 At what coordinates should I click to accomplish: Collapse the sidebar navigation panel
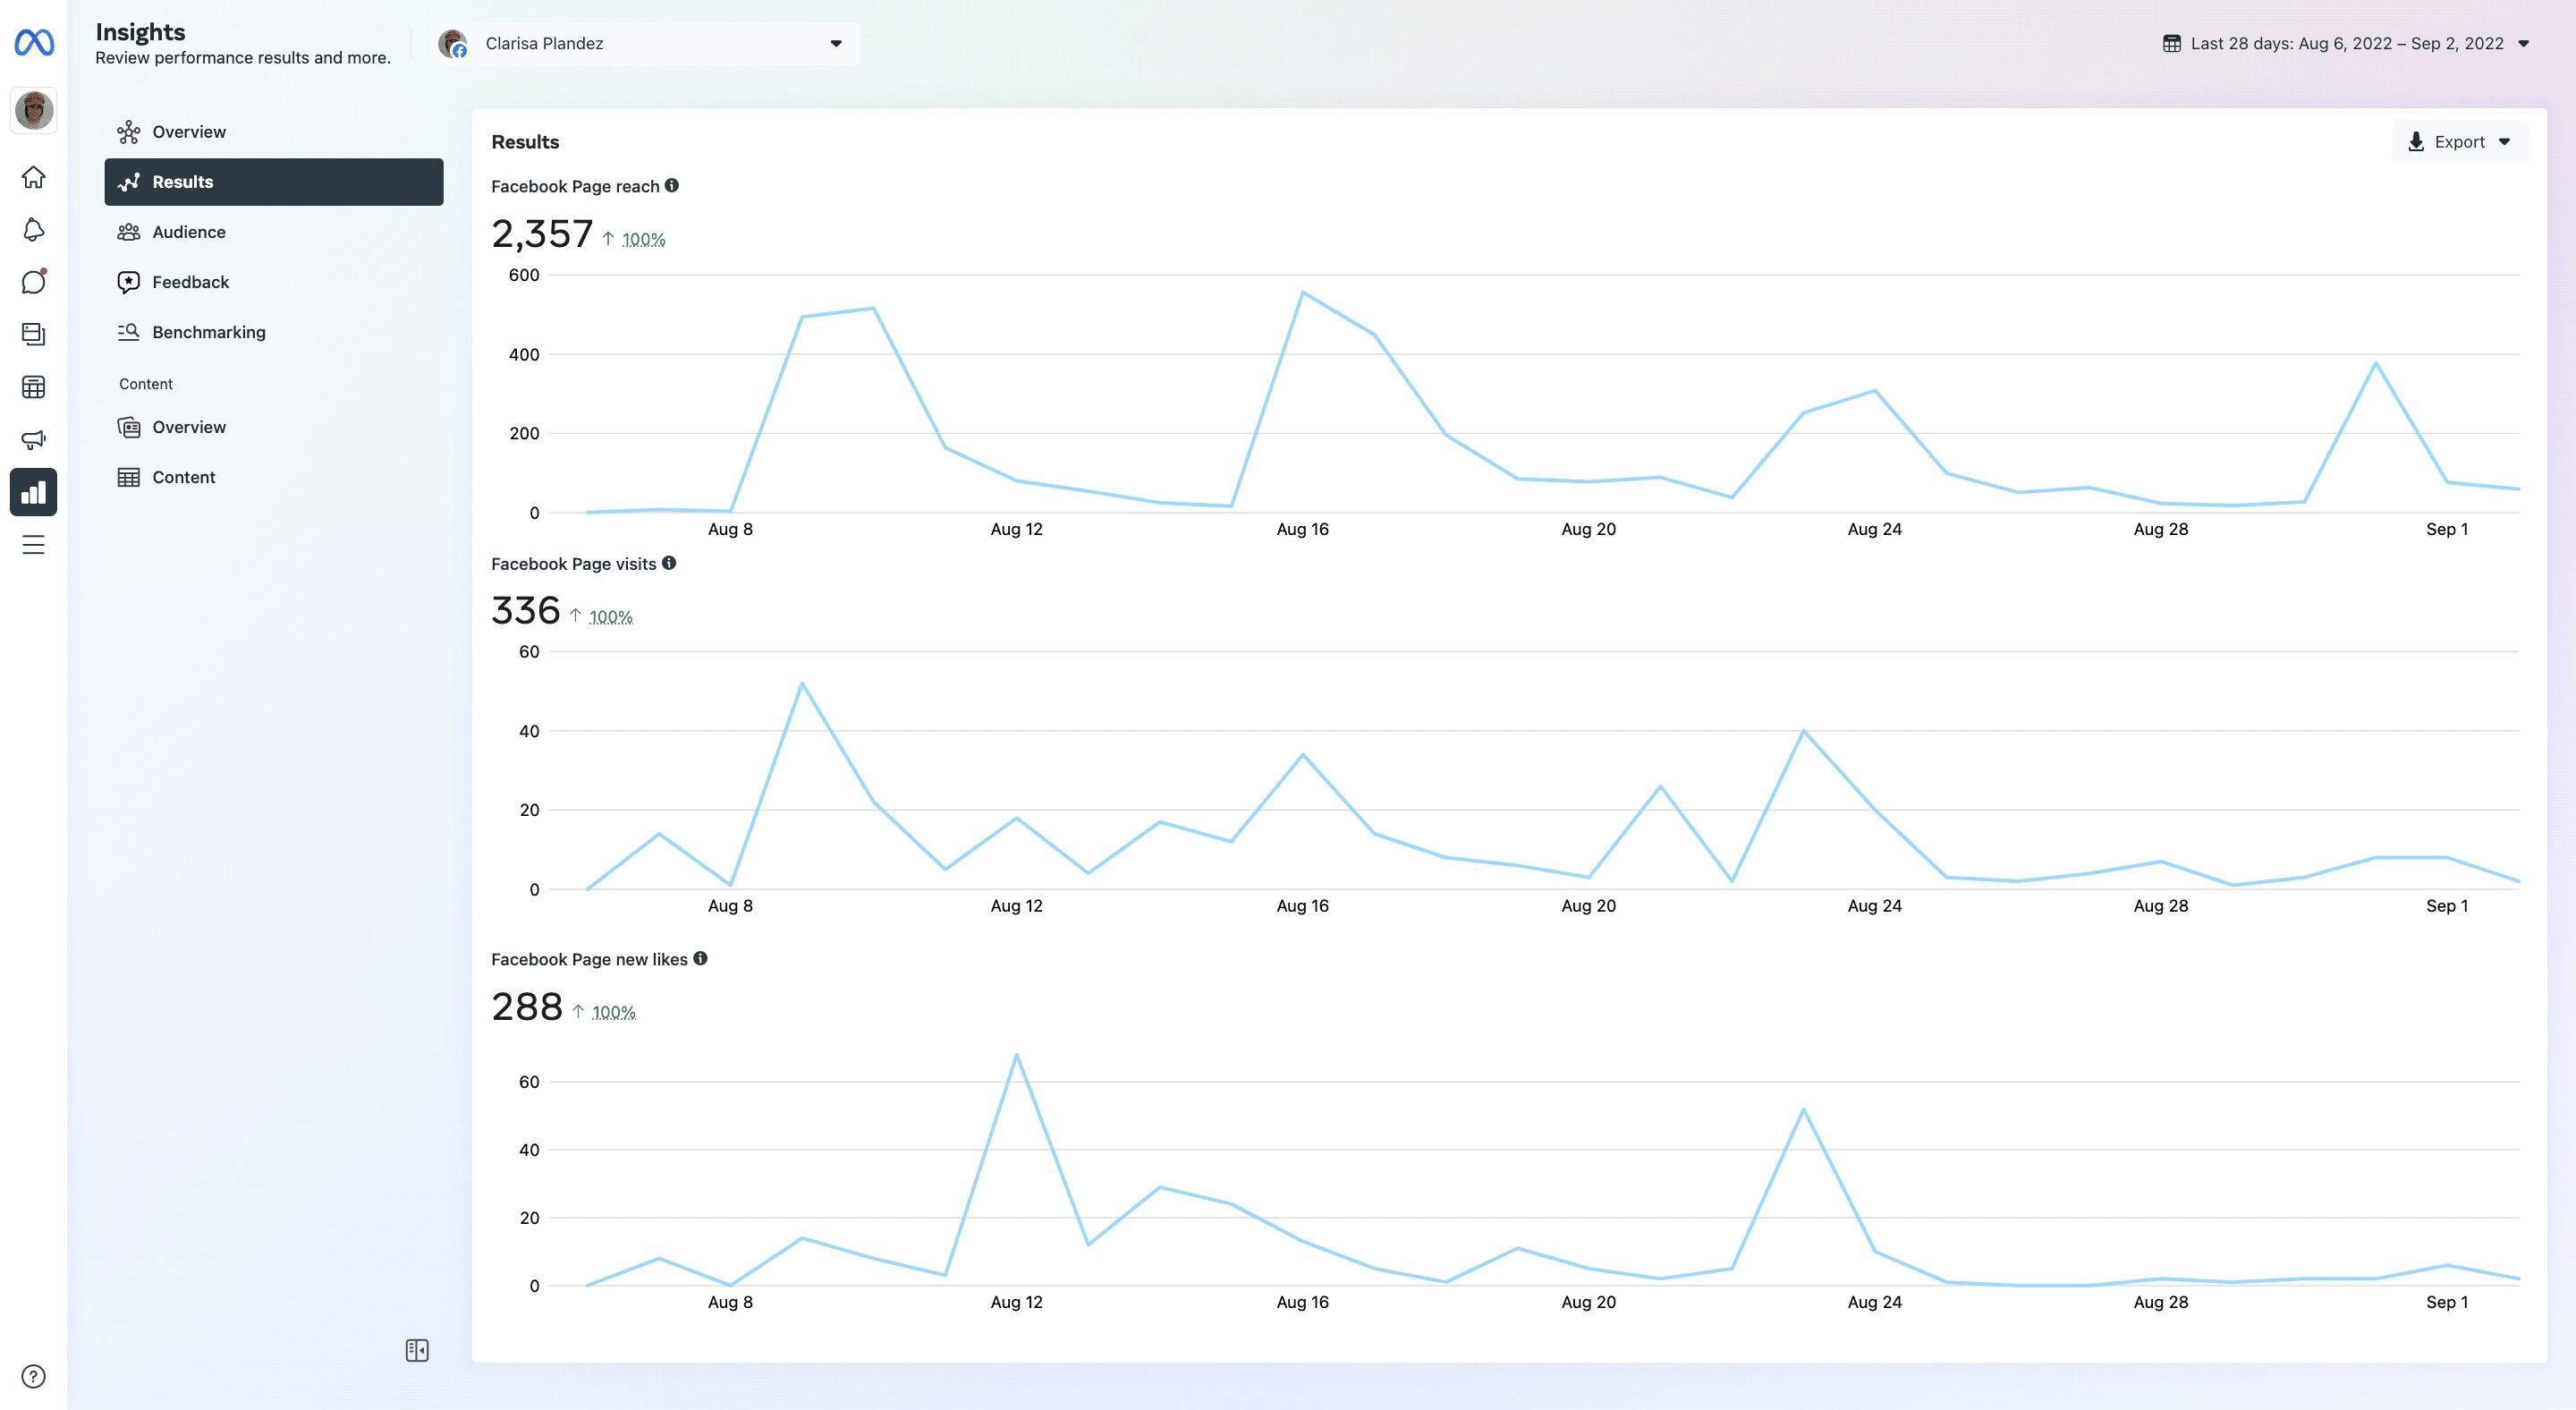coord(417,1350)
